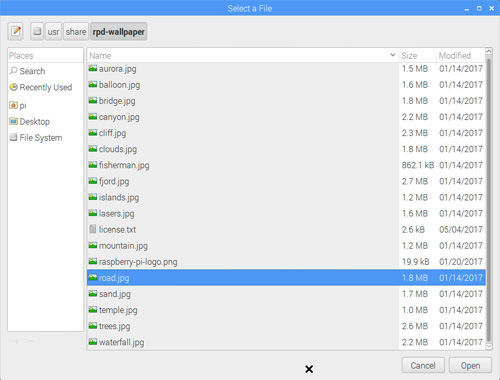Select the file name clouds.jpg
This screenshot has width=500, height=380.
(x=118, y=149)
